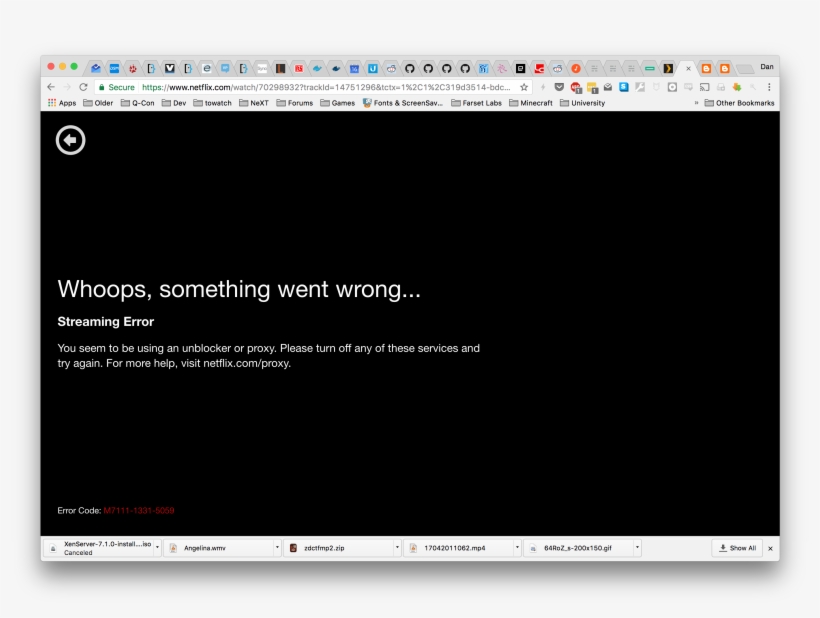Switch to the light blue whale tab
Screen dimensions: 820x618
pyautogui.click(x=317, y=68)
